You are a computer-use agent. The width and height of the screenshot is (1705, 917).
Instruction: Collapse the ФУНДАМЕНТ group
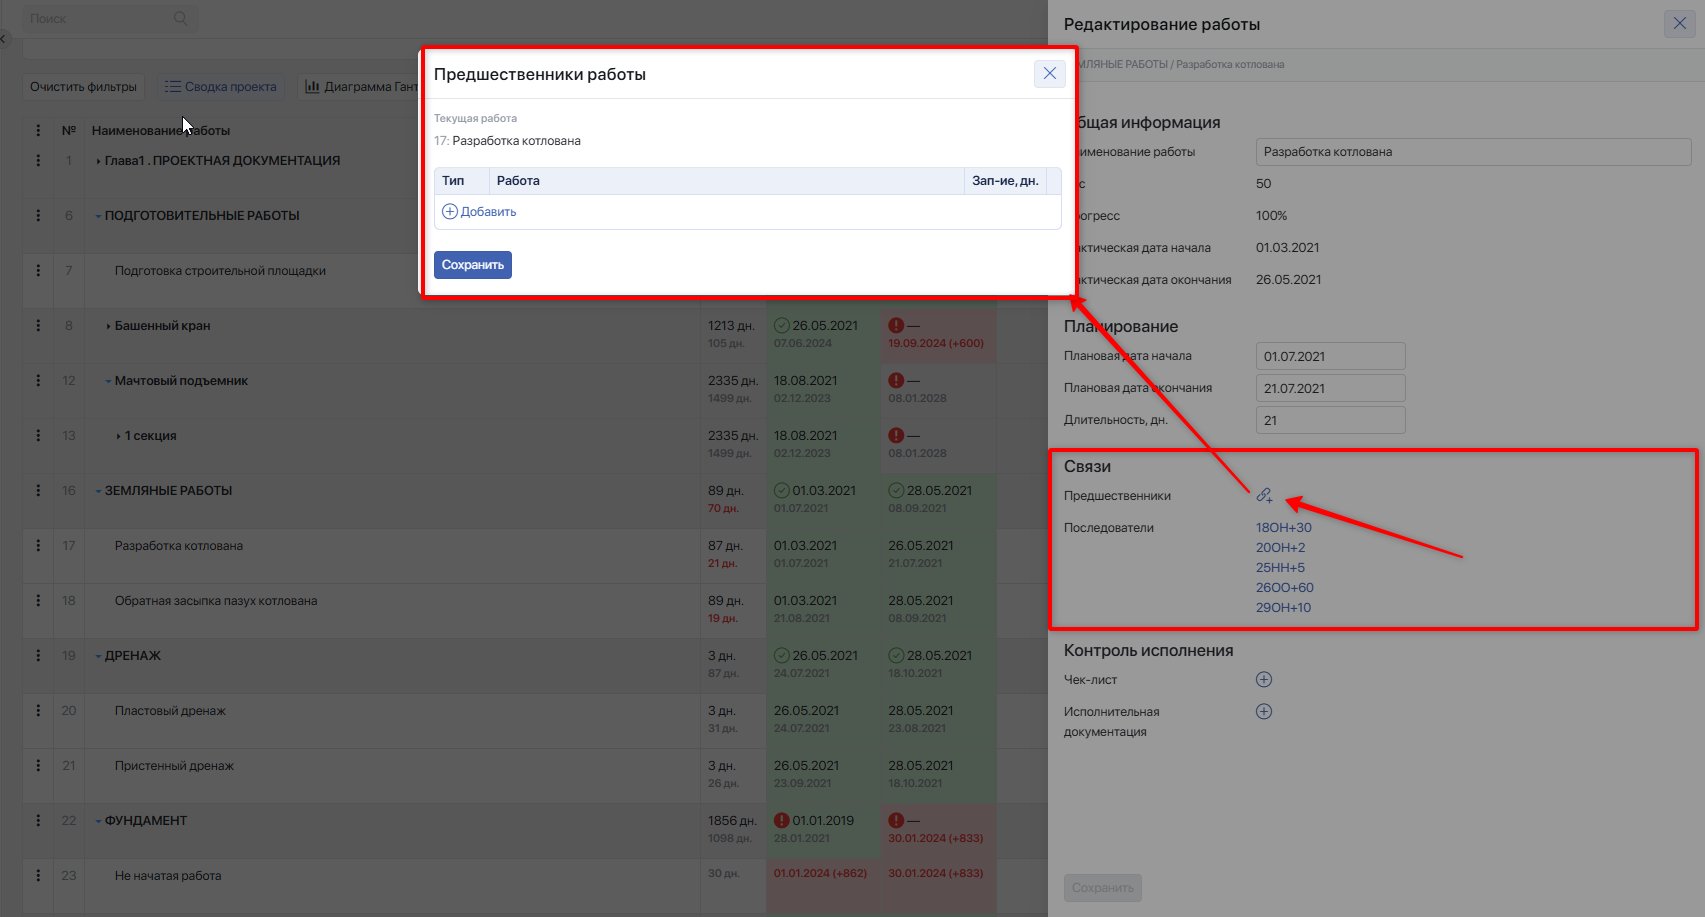pos(98,821)
